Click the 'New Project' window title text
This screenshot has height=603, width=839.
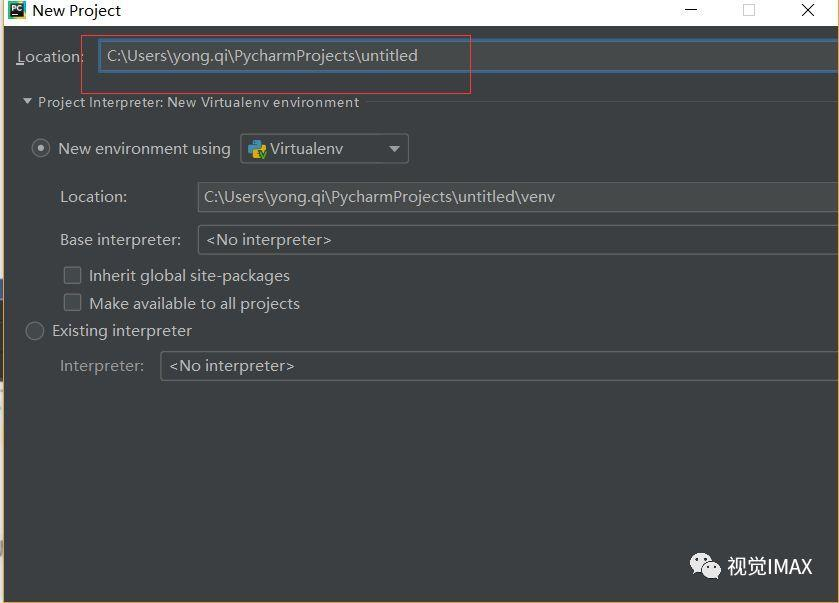(x=77, y=11)
